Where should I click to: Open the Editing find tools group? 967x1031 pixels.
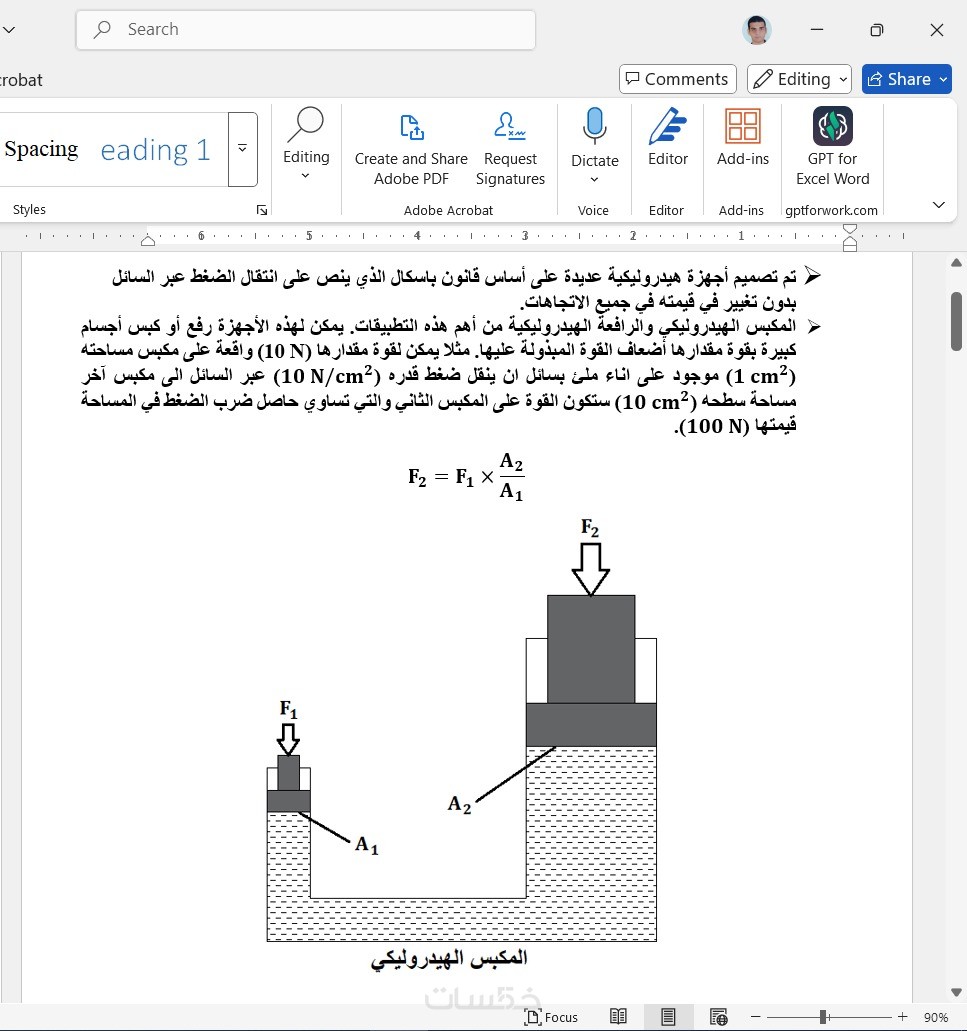pyautogui.click(x=306, y=145)
